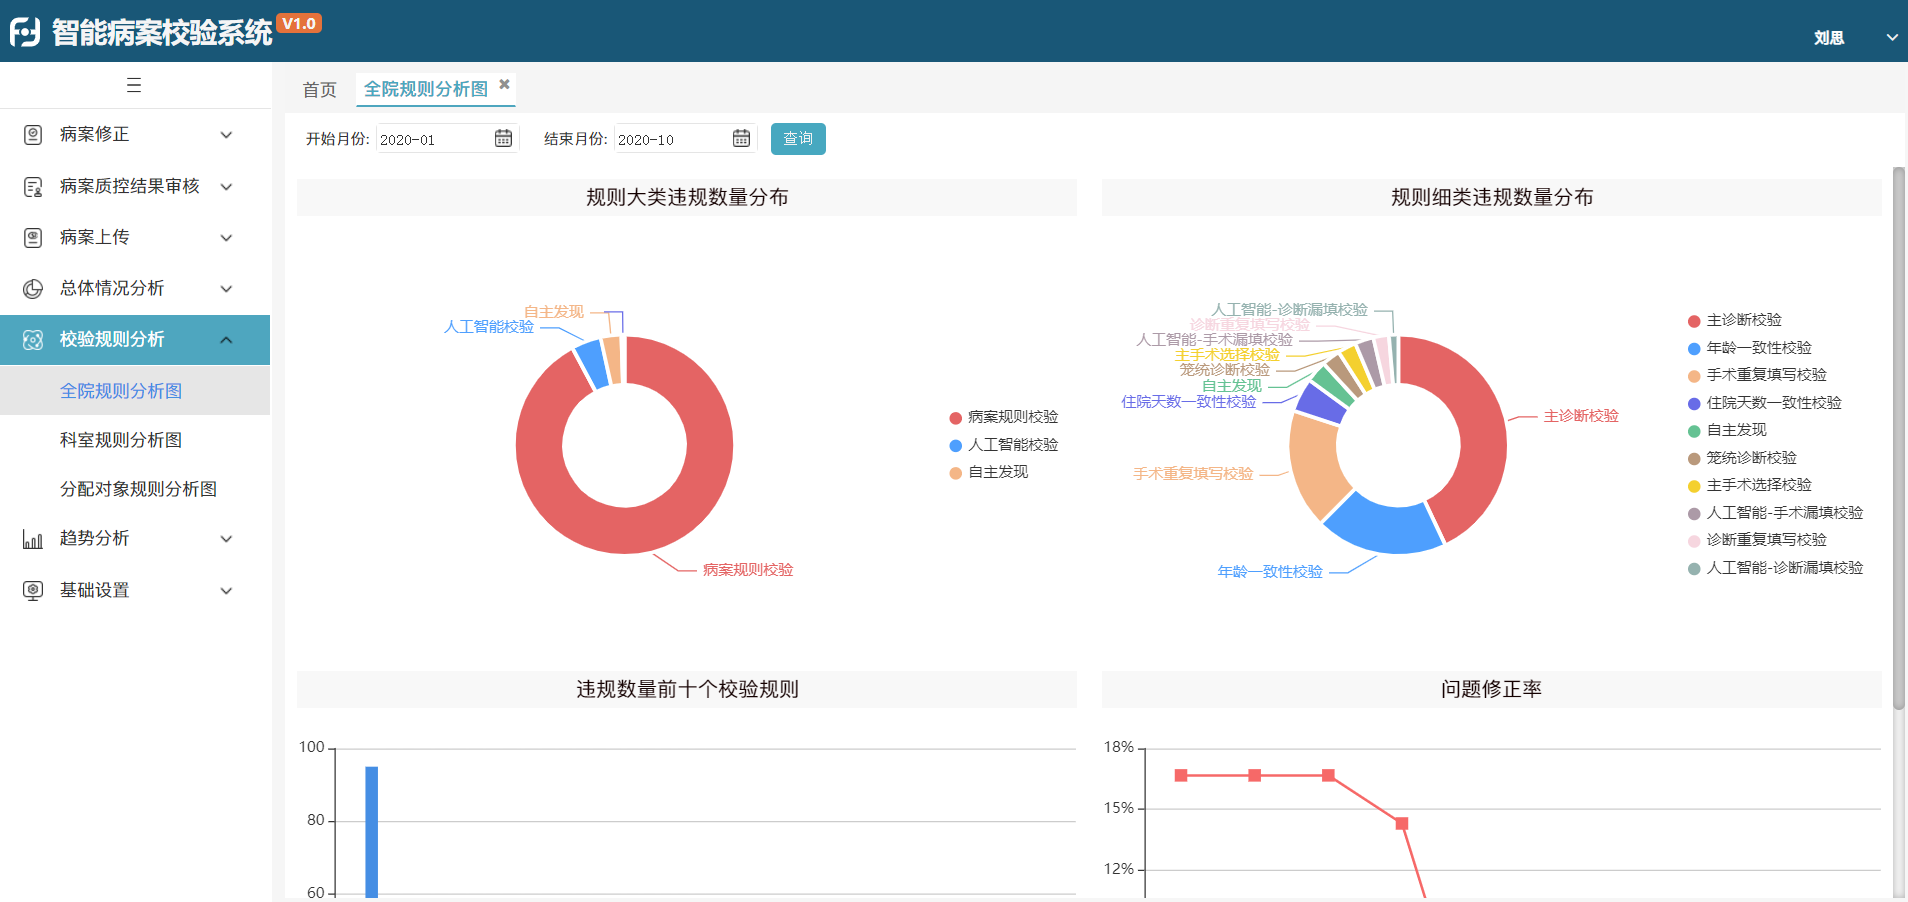Screen dimensions: 1908x902
Task: Expand the 病案质控结果审核 menu chevron
Action: point(227,187)
